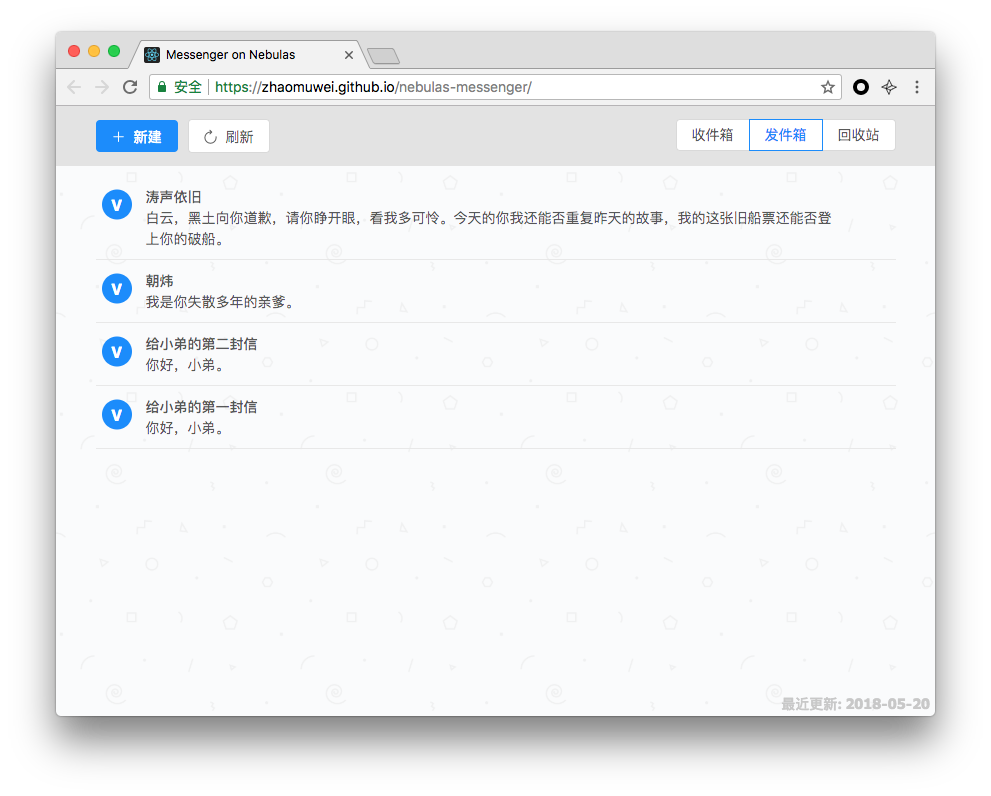991x796 pixels.
Task: Click the 新建 (new message) button
Action: [x=137, y=136]
